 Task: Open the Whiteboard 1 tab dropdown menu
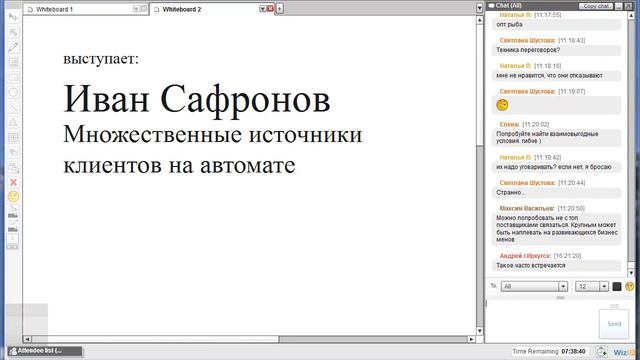point(136,9)
